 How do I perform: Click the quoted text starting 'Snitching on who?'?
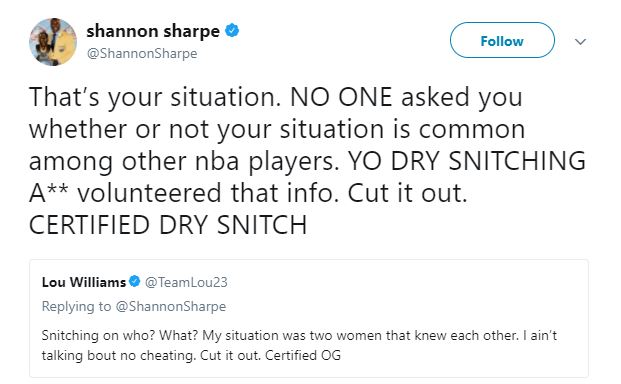[299, 345]
